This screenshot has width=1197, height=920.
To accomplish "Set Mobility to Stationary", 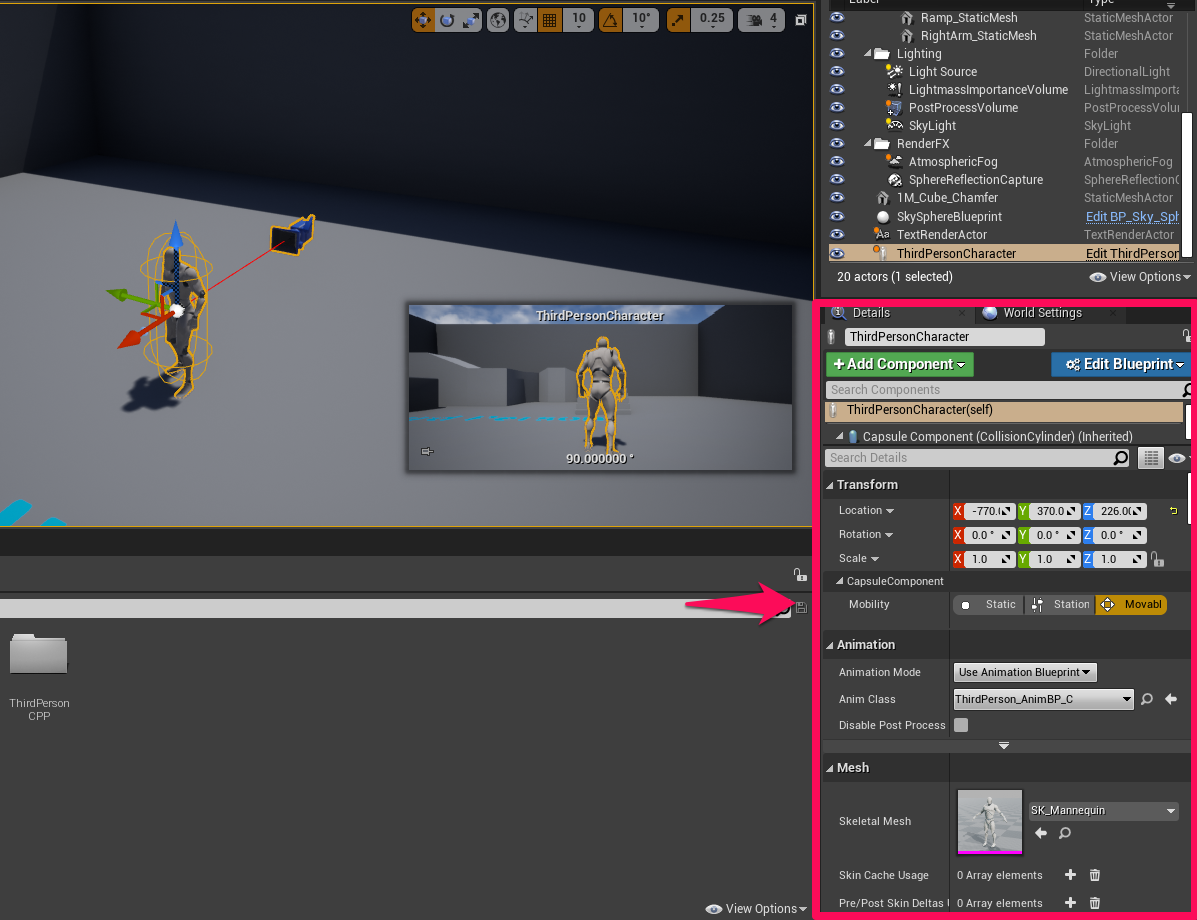I will pos(1060,605).
